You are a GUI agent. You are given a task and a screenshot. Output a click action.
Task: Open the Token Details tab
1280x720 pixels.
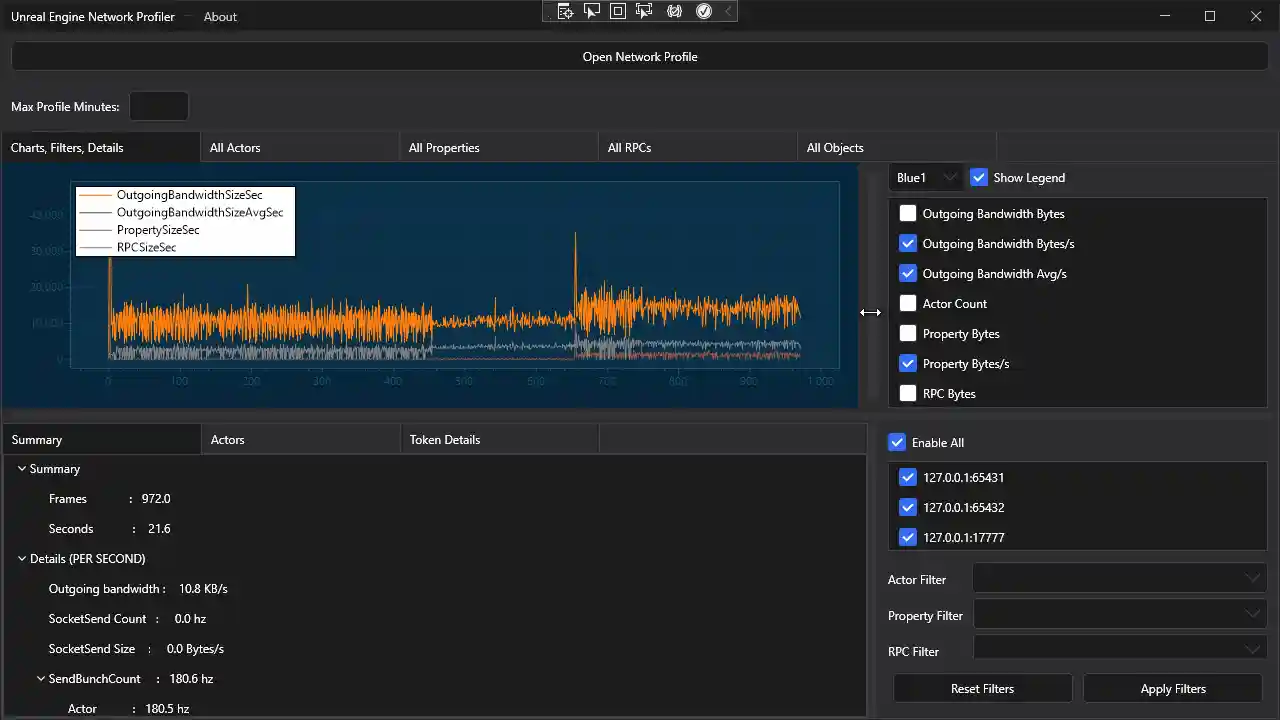[x=498, y=439]
